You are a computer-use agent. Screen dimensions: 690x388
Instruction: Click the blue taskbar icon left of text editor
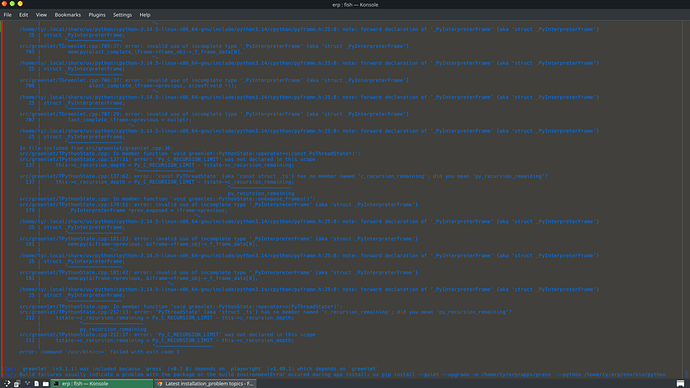[27, 384]
